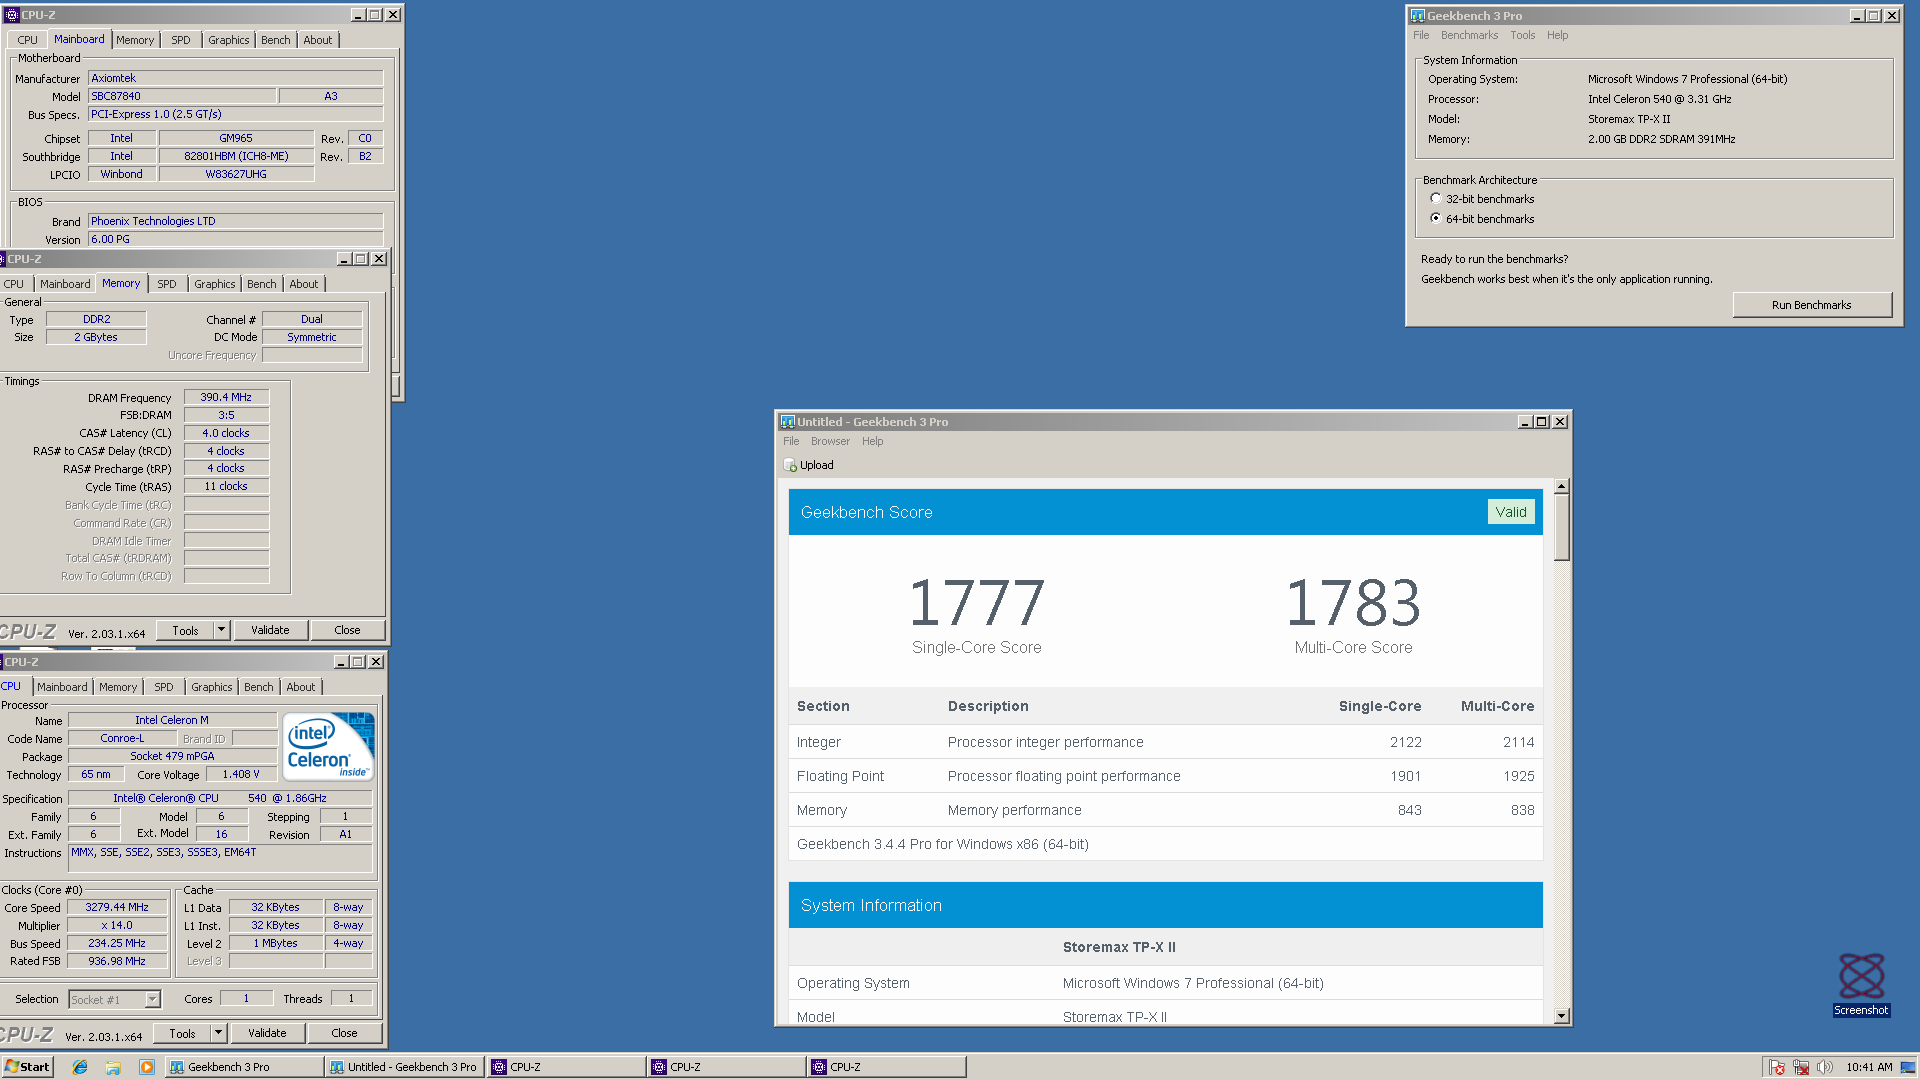Open the Socket #1 selection dropdown
This screenshot has height=1080, width=1920.
click(152, 999)
